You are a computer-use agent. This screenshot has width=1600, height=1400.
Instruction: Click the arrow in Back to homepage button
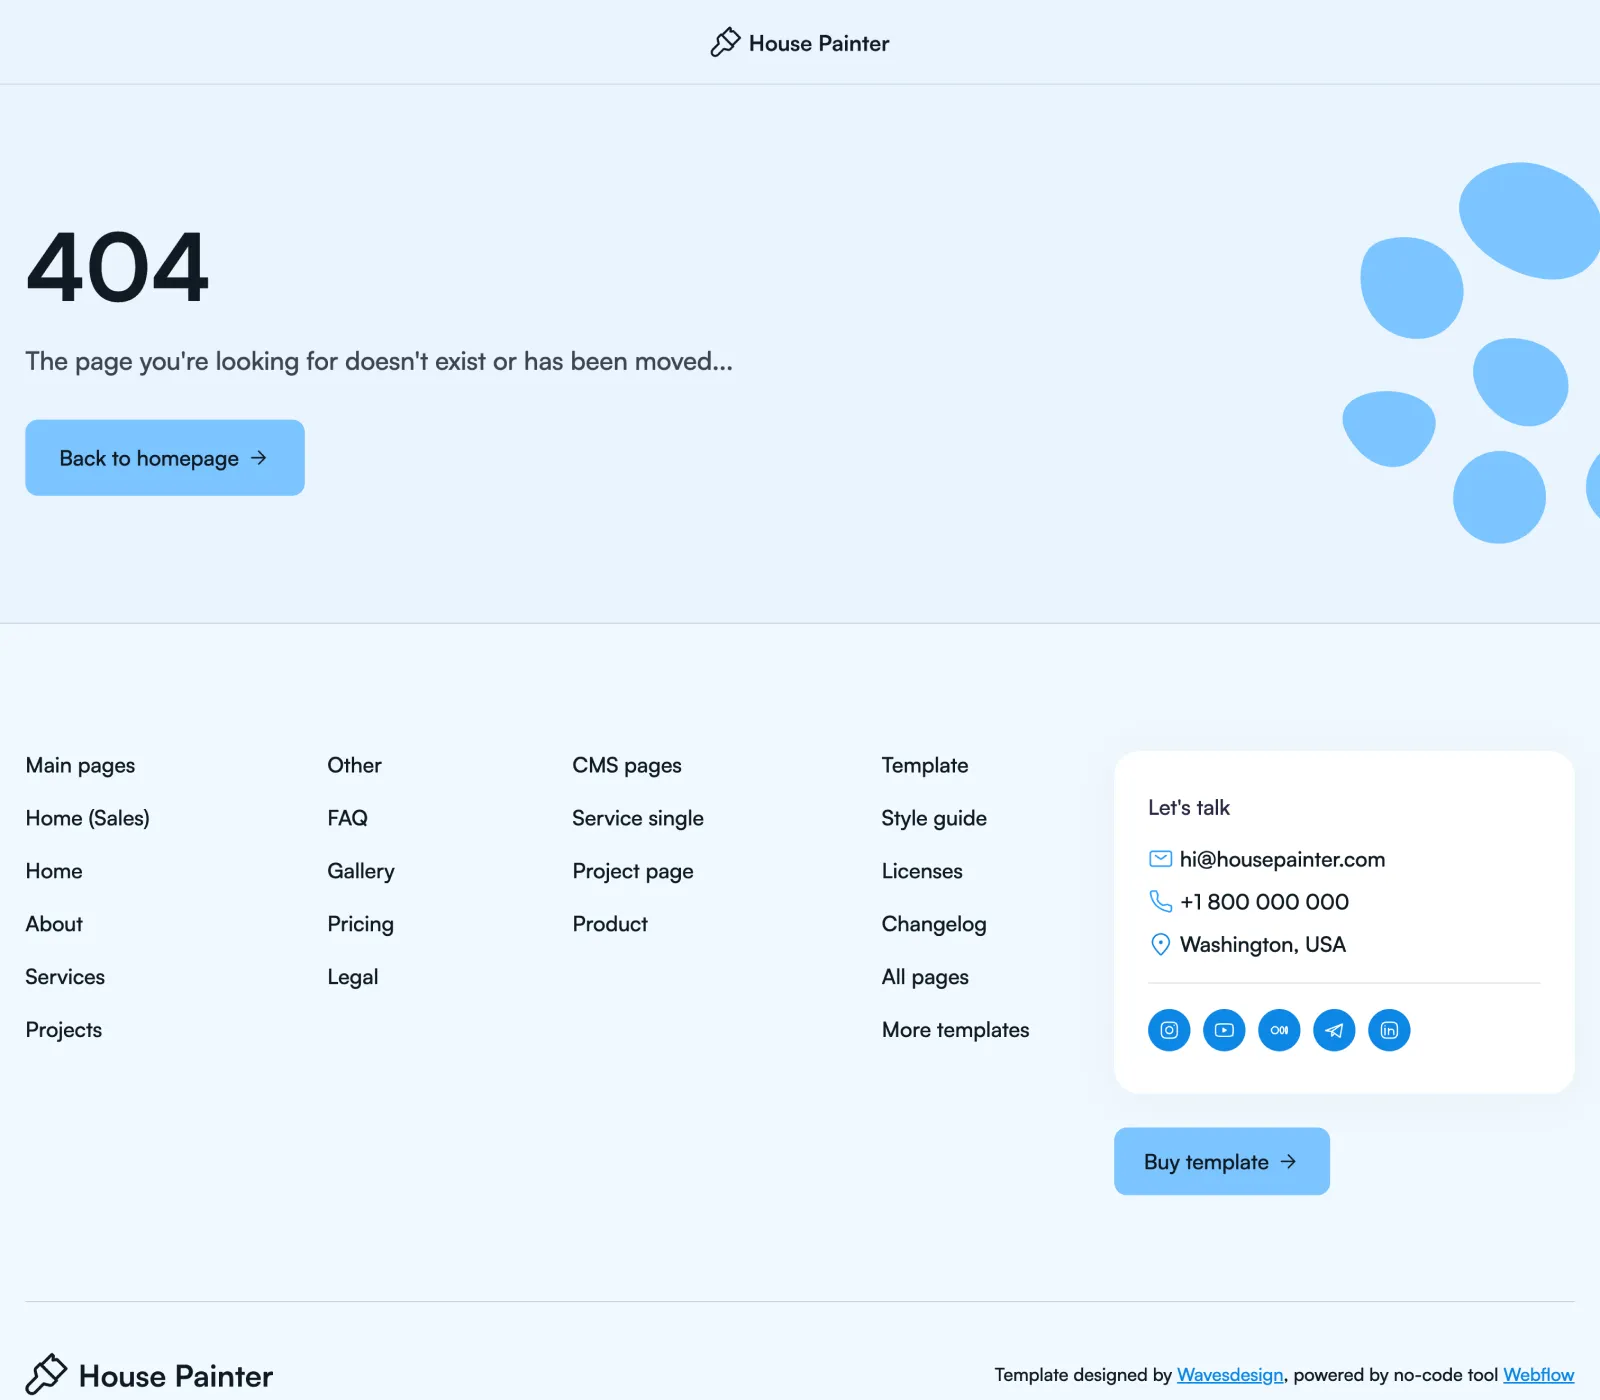point(259,458)
